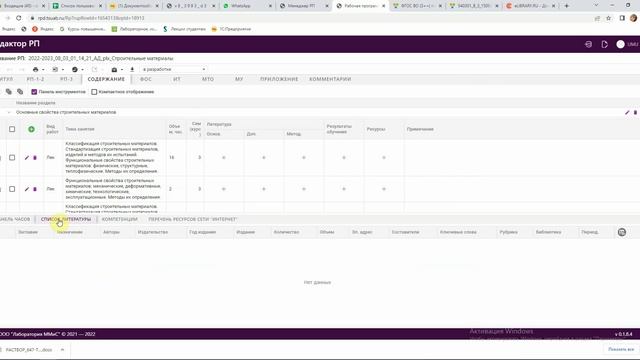Image resolution: width=640 pixels, height=360 pixels.
Task: Add main literature to the 2-hour row
Action: (x=224, y=189)
